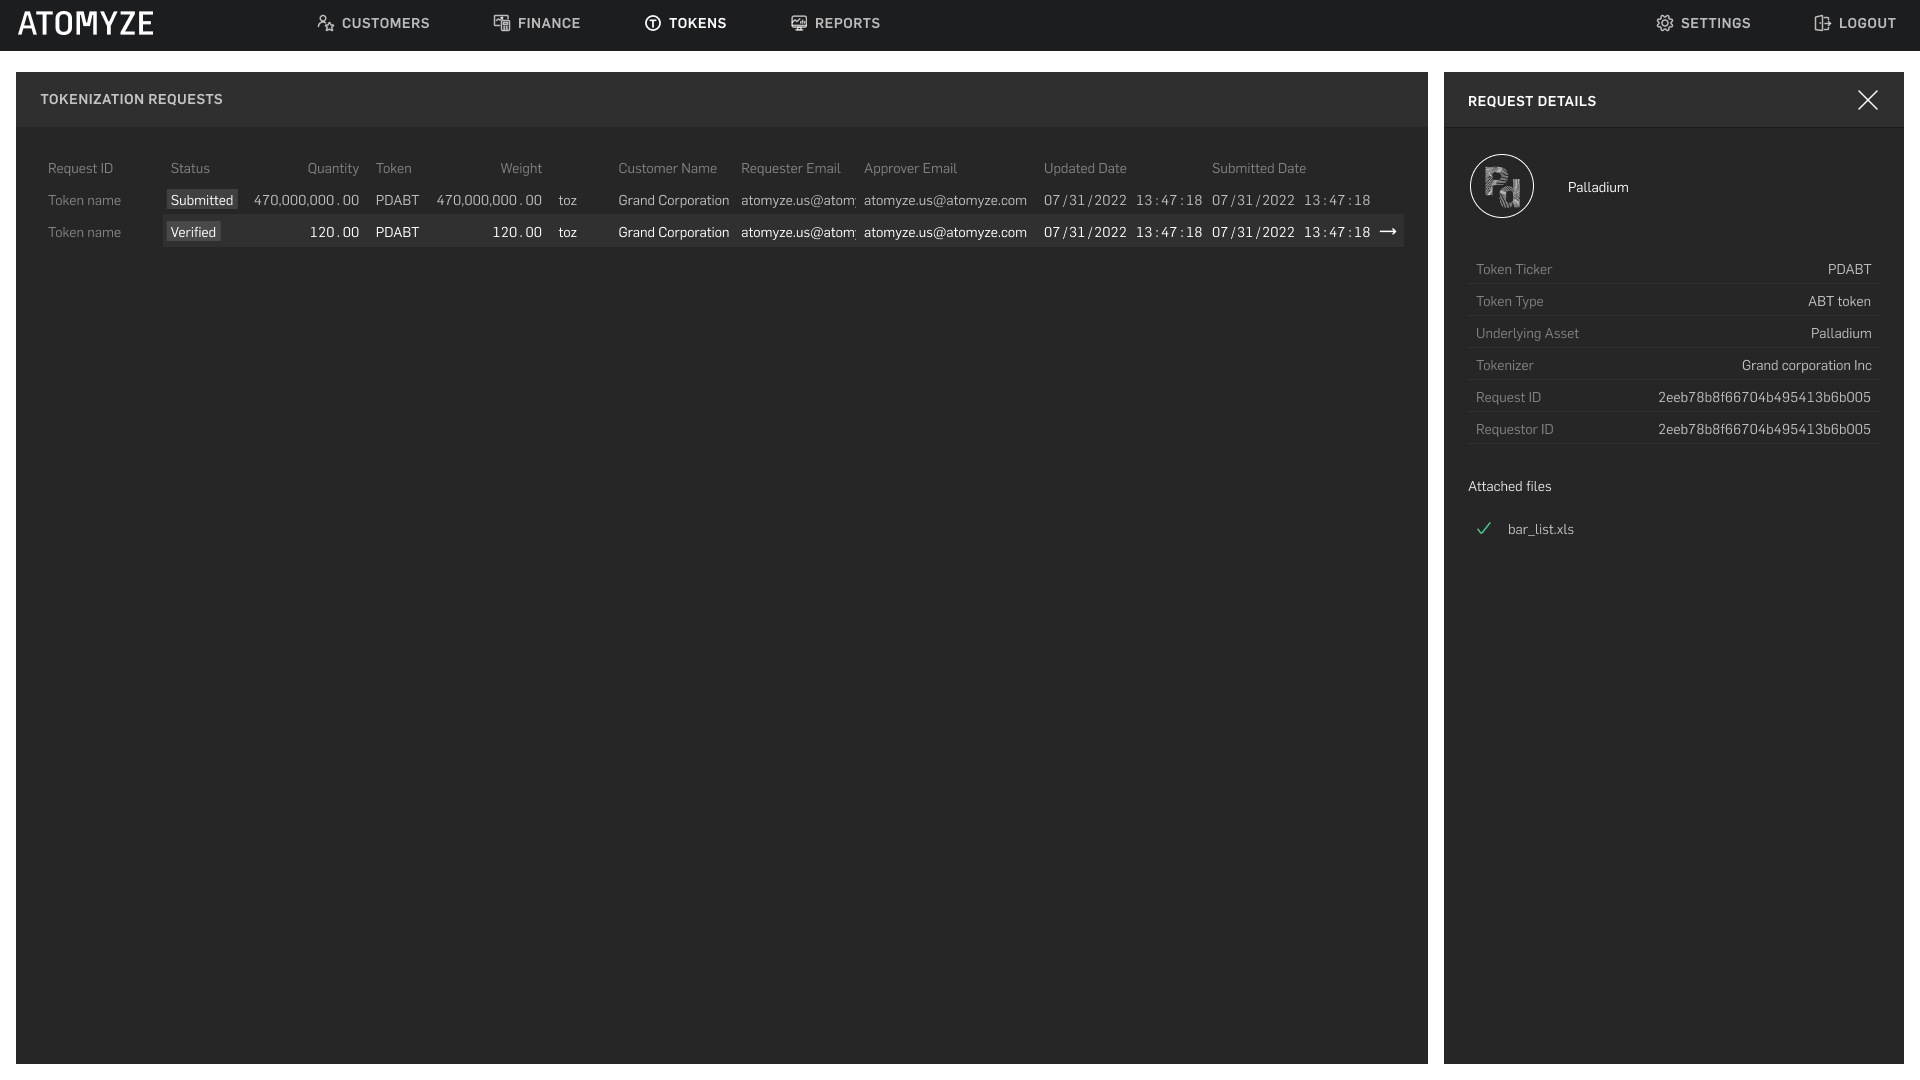Click the ATOMYZE logo
Screen dimensions: 1920x1080
pyautogui.click(x=86, y=24)
